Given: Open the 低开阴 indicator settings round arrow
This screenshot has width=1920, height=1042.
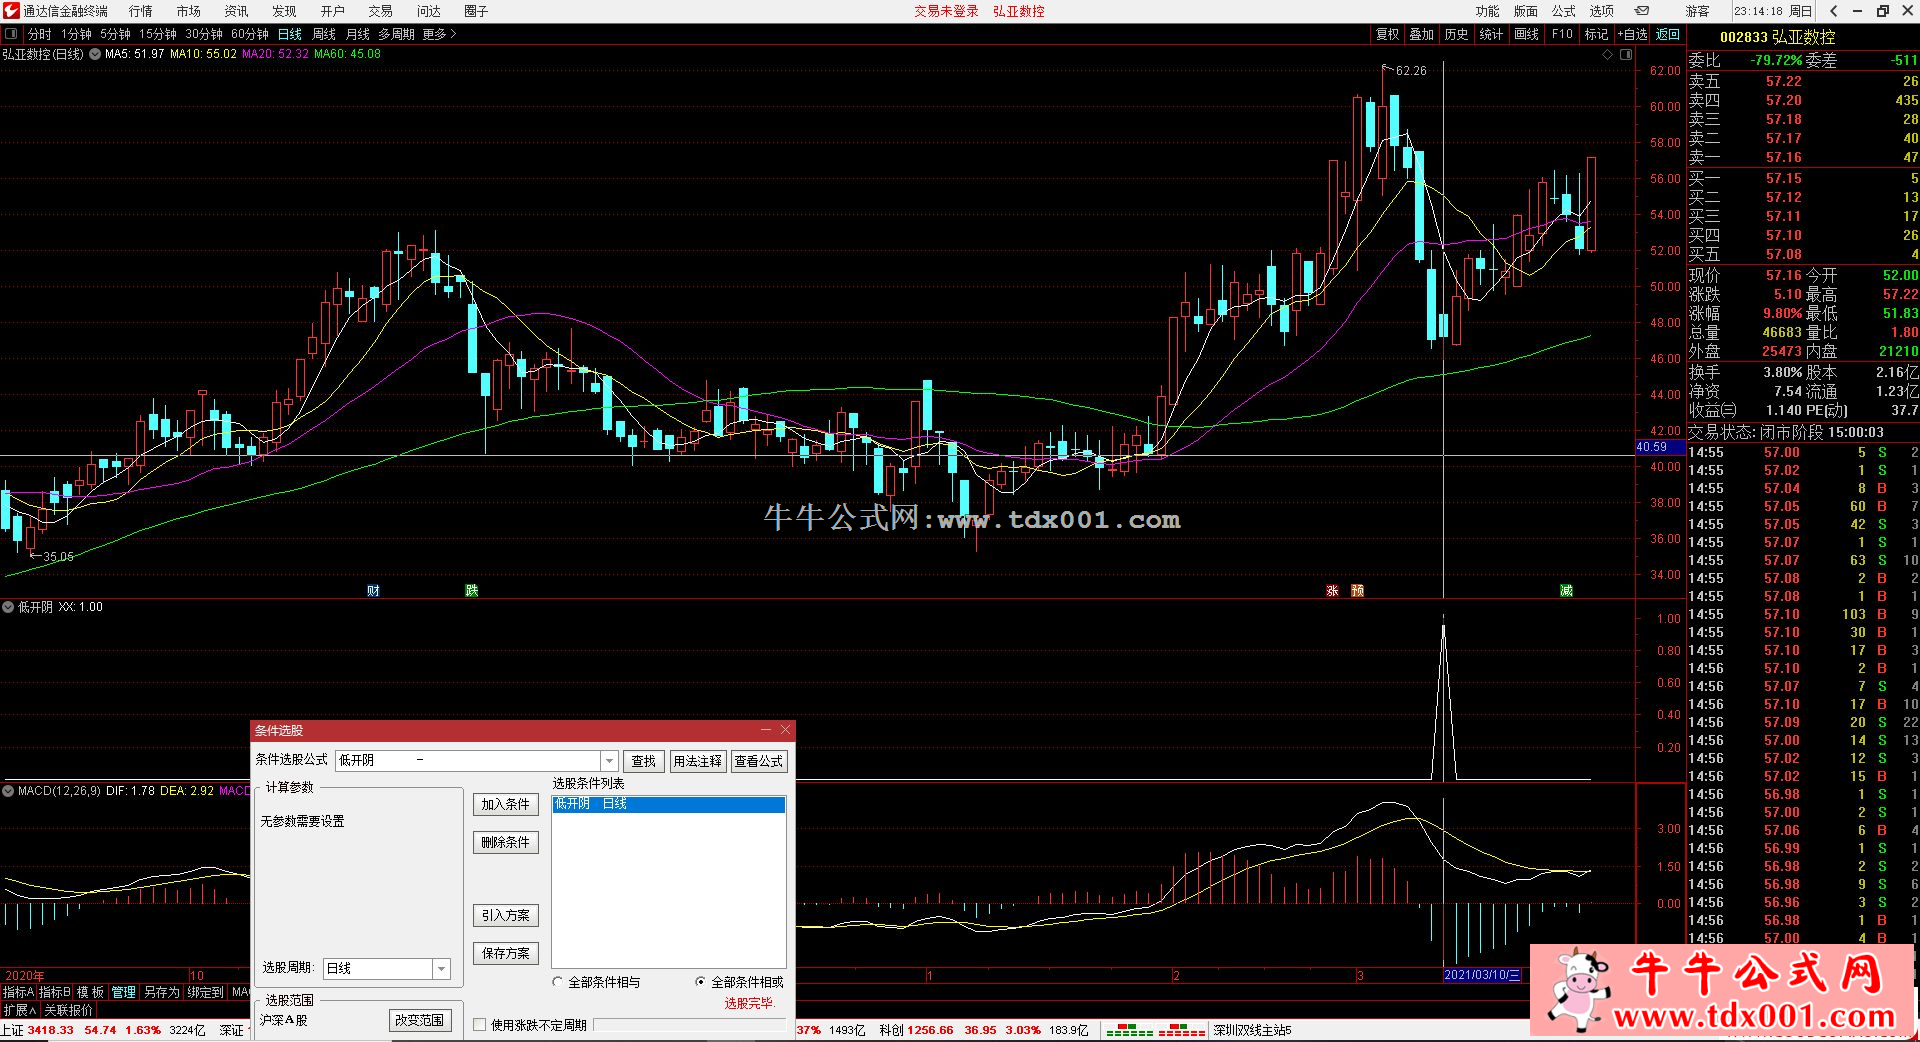Looking at the screenshot, I should click(x=8, y=607).
